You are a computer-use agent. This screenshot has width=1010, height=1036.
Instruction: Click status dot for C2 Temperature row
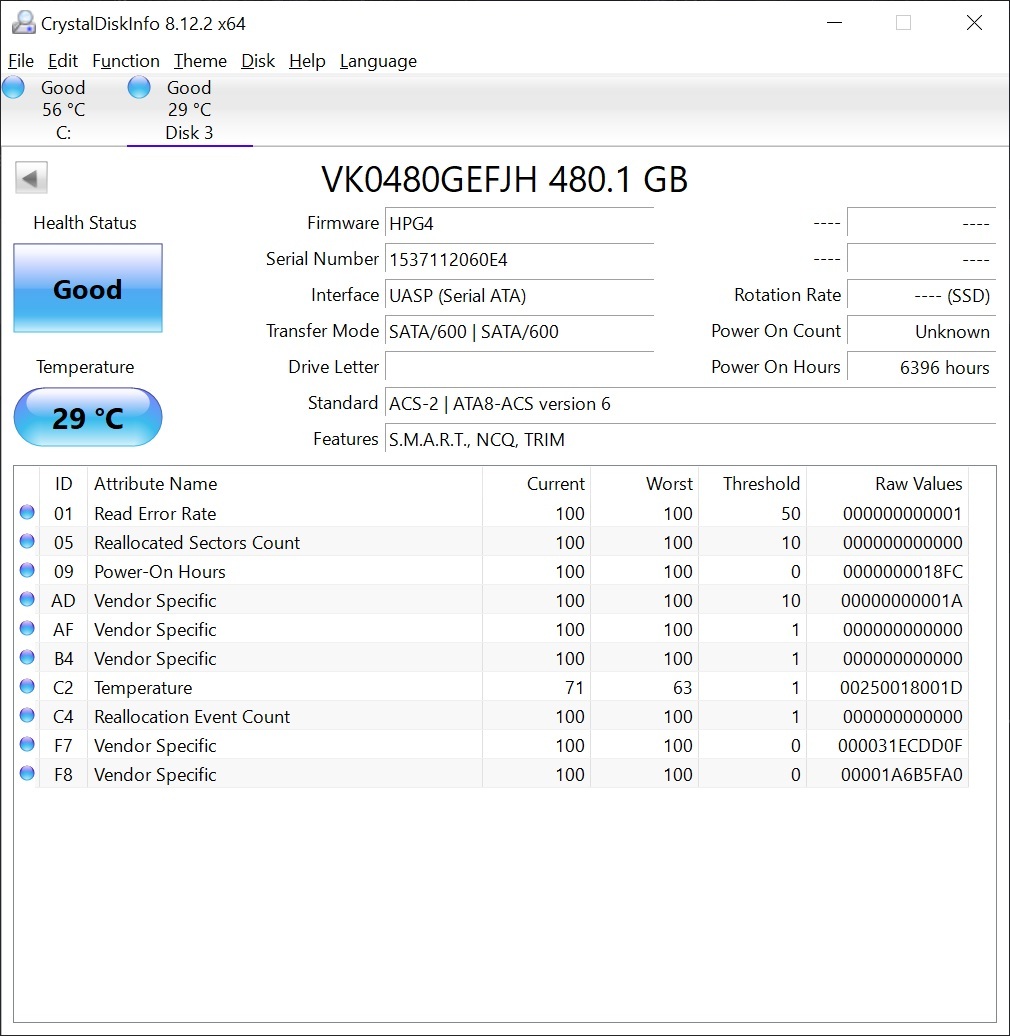27,686
